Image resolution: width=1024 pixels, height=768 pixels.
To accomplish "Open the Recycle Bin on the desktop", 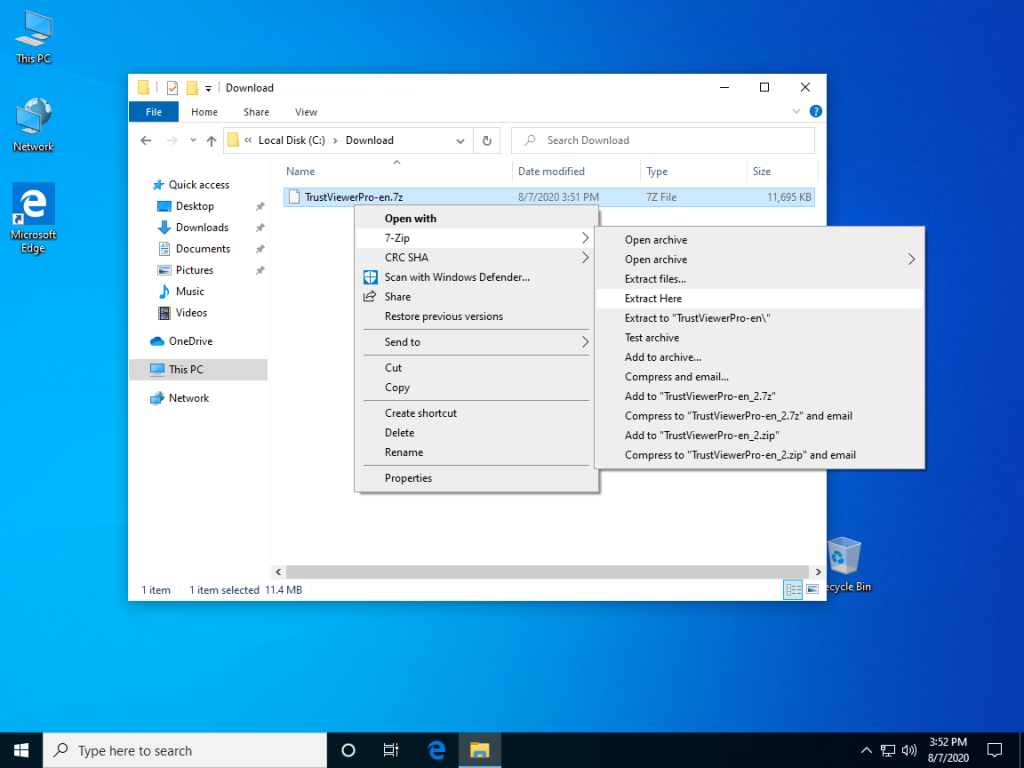I will tap(845, 564).
